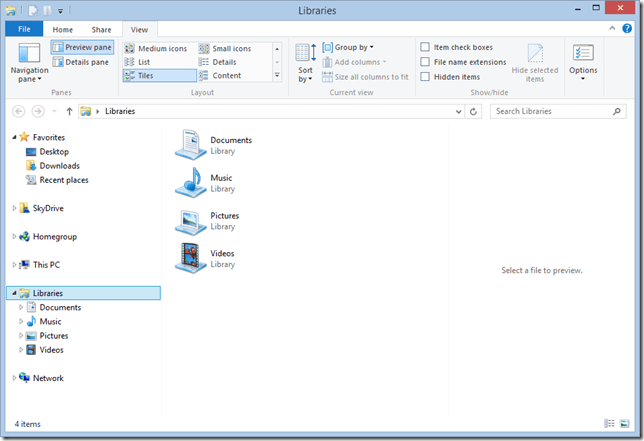
Task: Click the search magnifier icon
Action: [x=616, y=111]
